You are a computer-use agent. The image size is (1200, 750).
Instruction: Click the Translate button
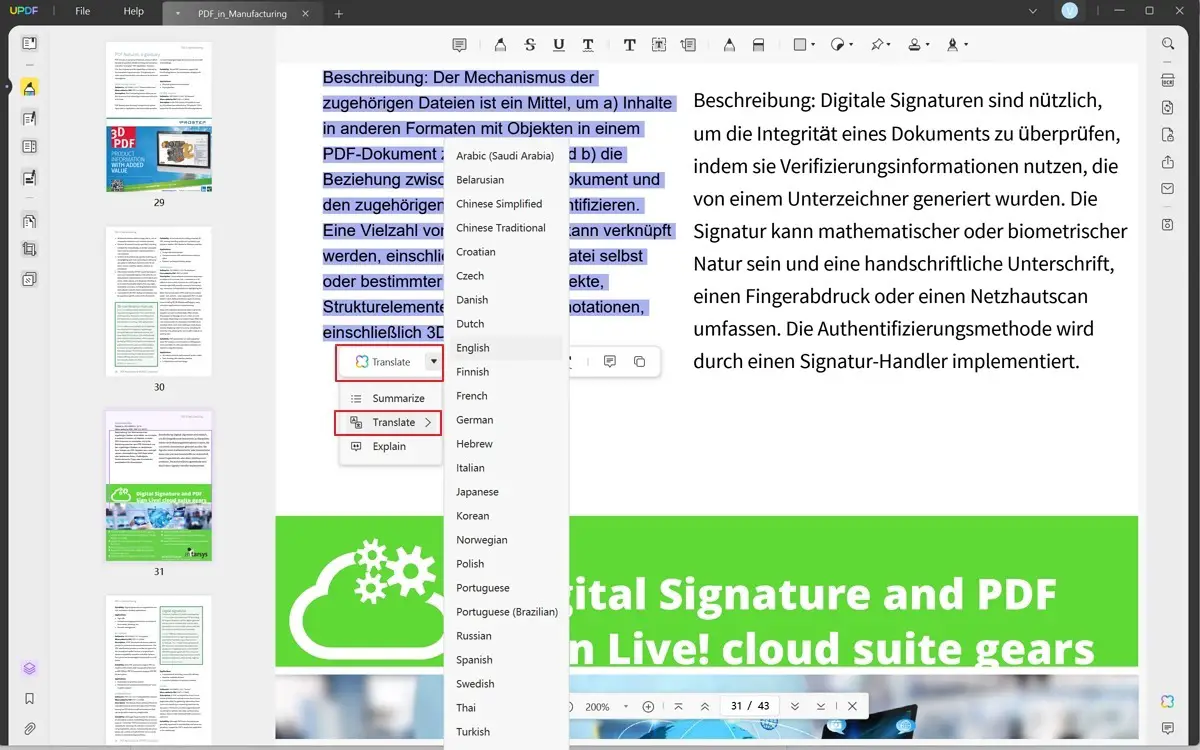(388, 361)
